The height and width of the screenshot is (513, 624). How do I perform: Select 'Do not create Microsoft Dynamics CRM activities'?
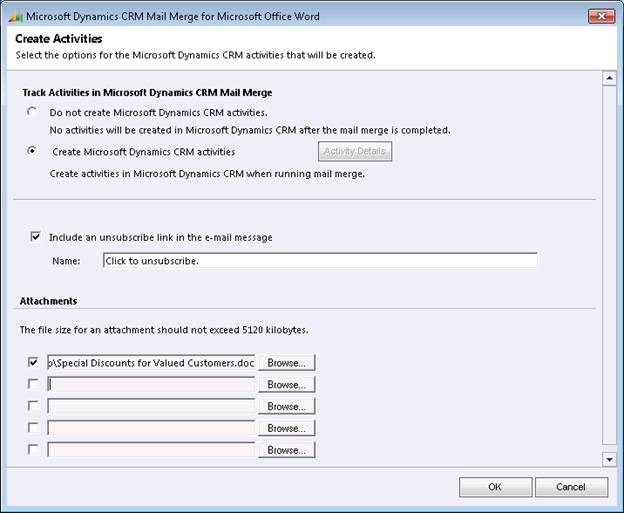(x=32, y=112)
